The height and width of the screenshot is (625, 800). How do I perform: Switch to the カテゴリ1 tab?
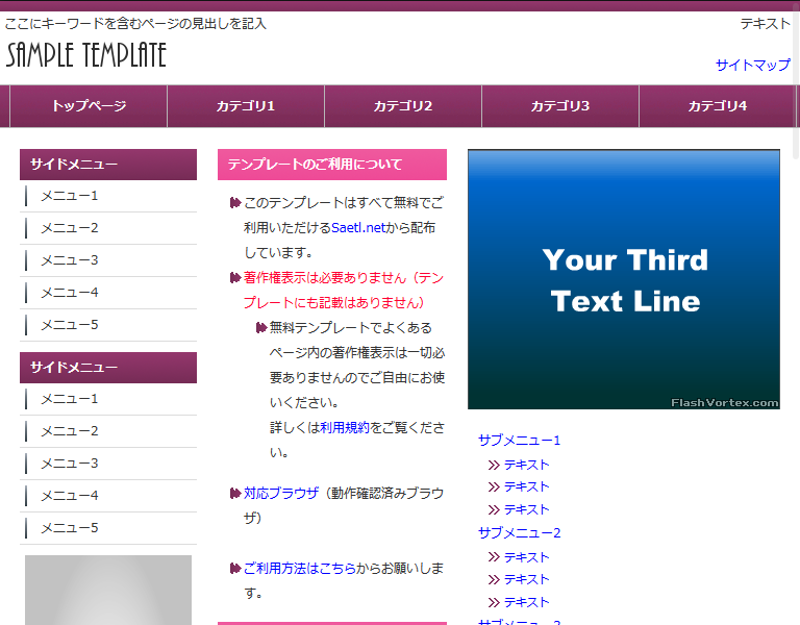pos(245,106)
